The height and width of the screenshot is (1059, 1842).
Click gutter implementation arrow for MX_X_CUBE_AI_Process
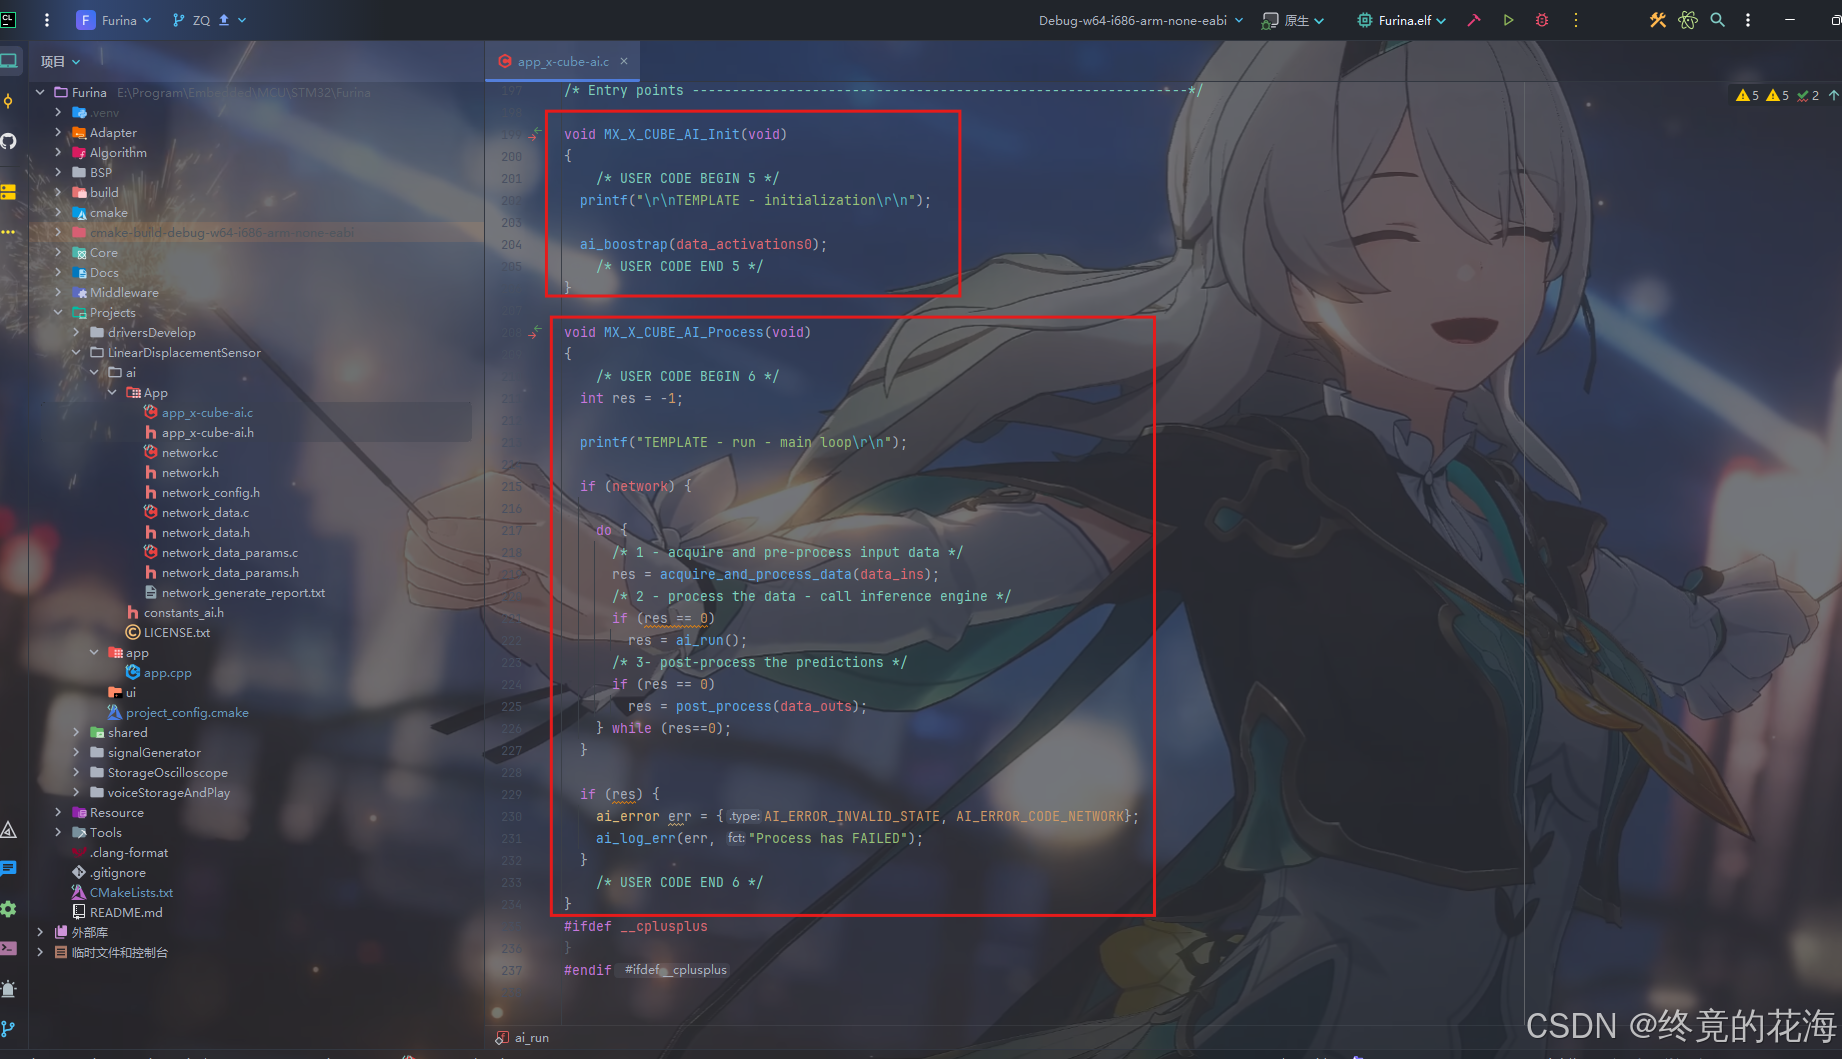pyautogui.click(x=535, y=331)
